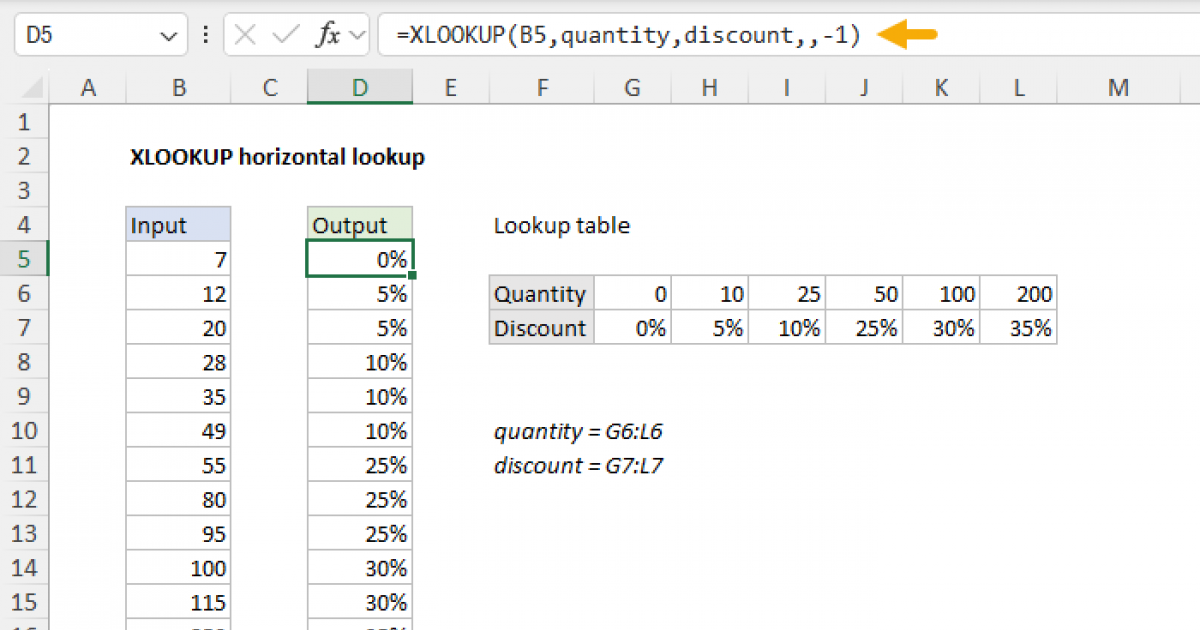The height and width of the screenshot is (630, 1200).
Task: Select column D header
Action: [x=359, y=87]
